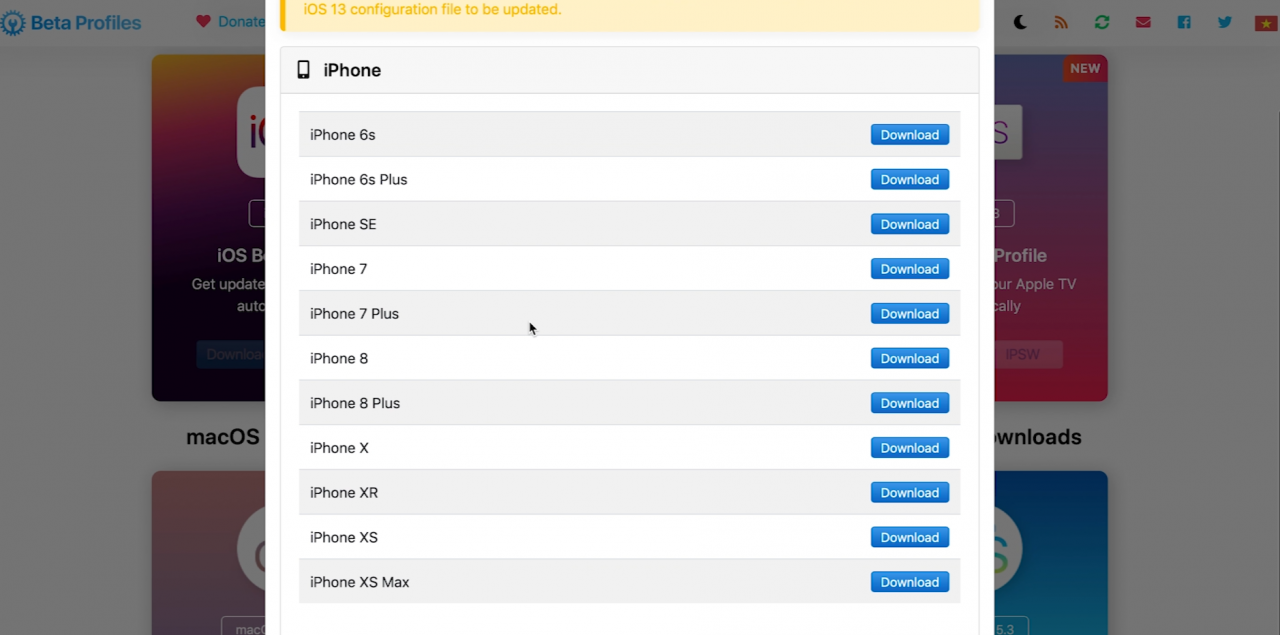Download the iPhone XS Max profile

(x=910, y=582)
